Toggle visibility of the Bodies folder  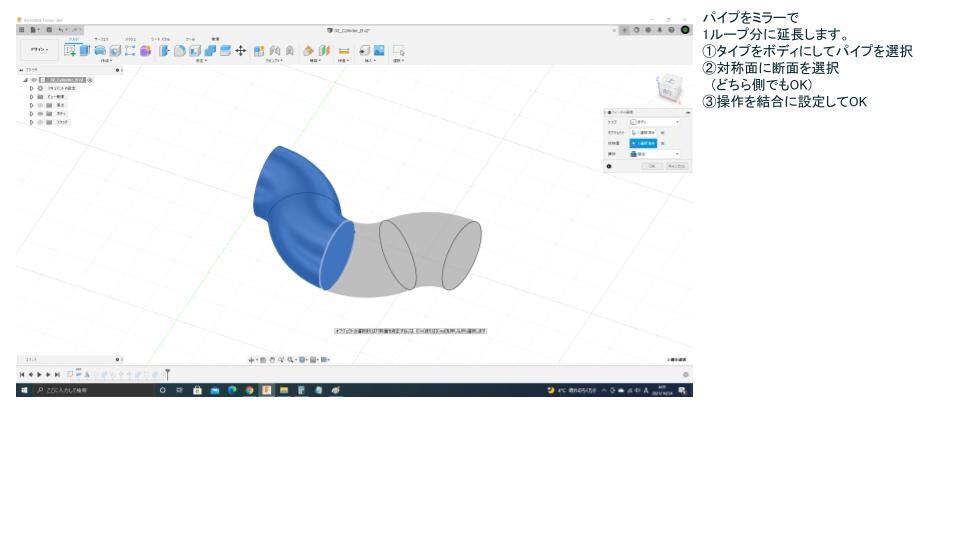(40, 114)
